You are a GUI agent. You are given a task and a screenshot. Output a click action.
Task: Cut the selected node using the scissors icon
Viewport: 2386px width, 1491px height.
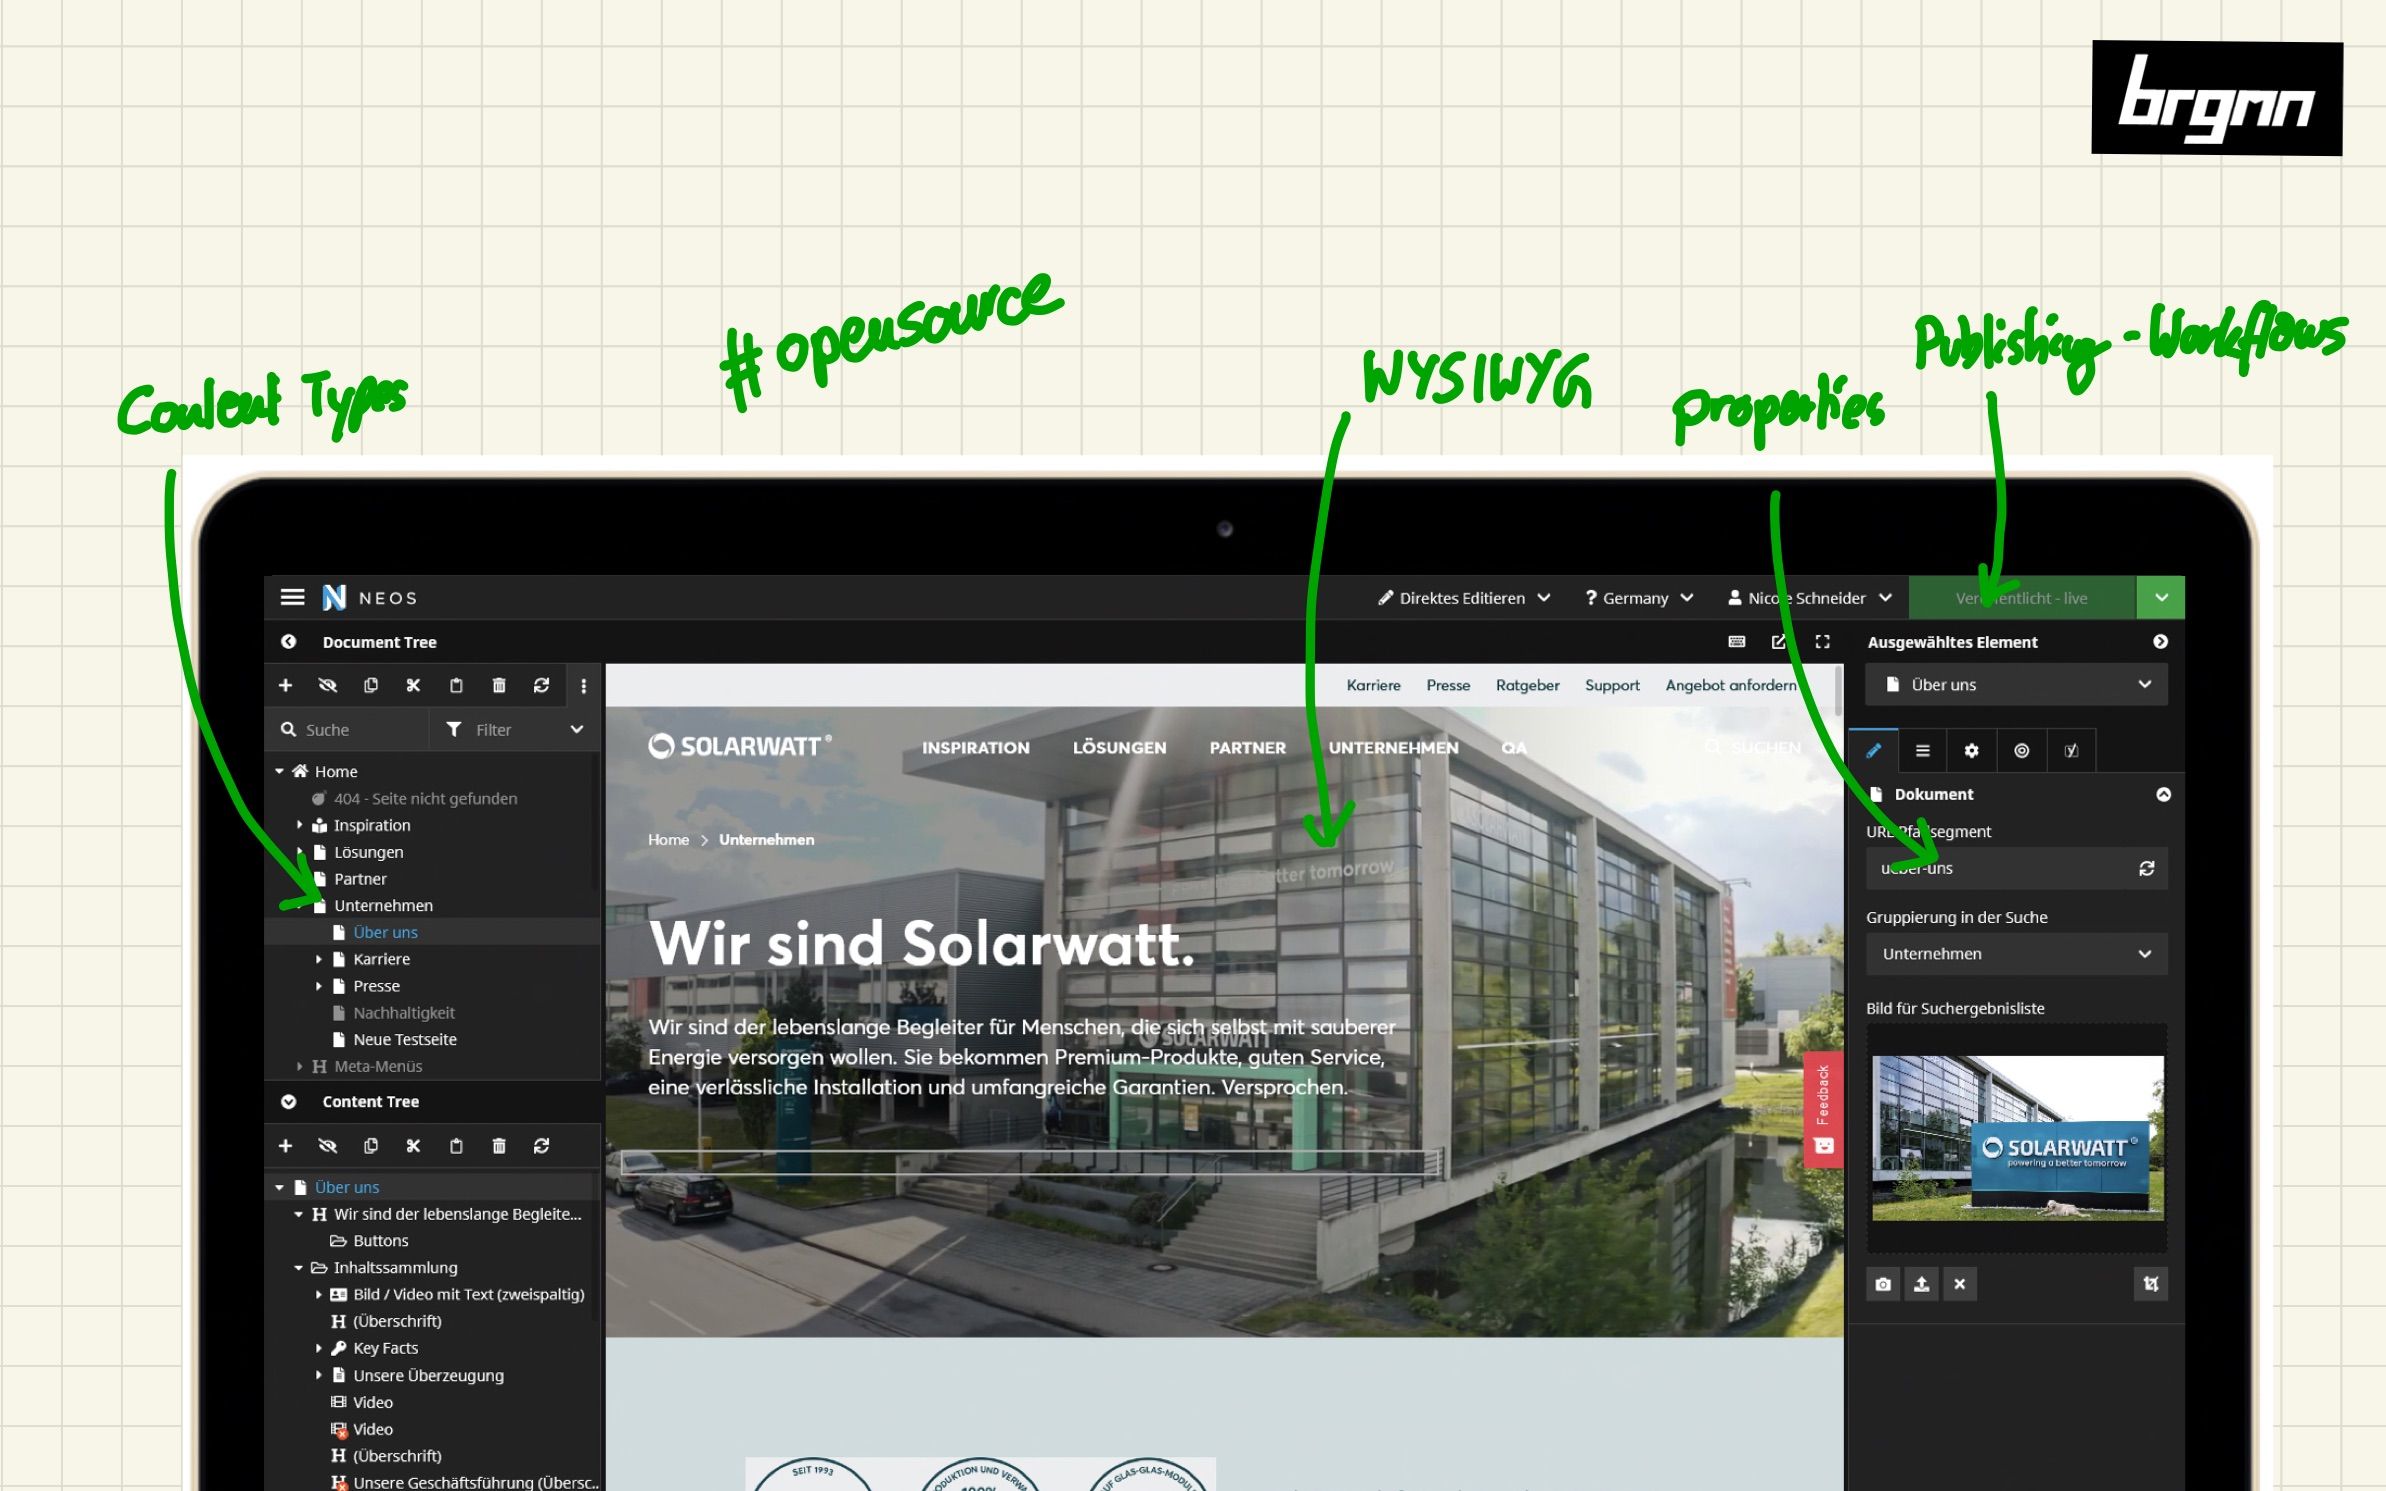413,686
